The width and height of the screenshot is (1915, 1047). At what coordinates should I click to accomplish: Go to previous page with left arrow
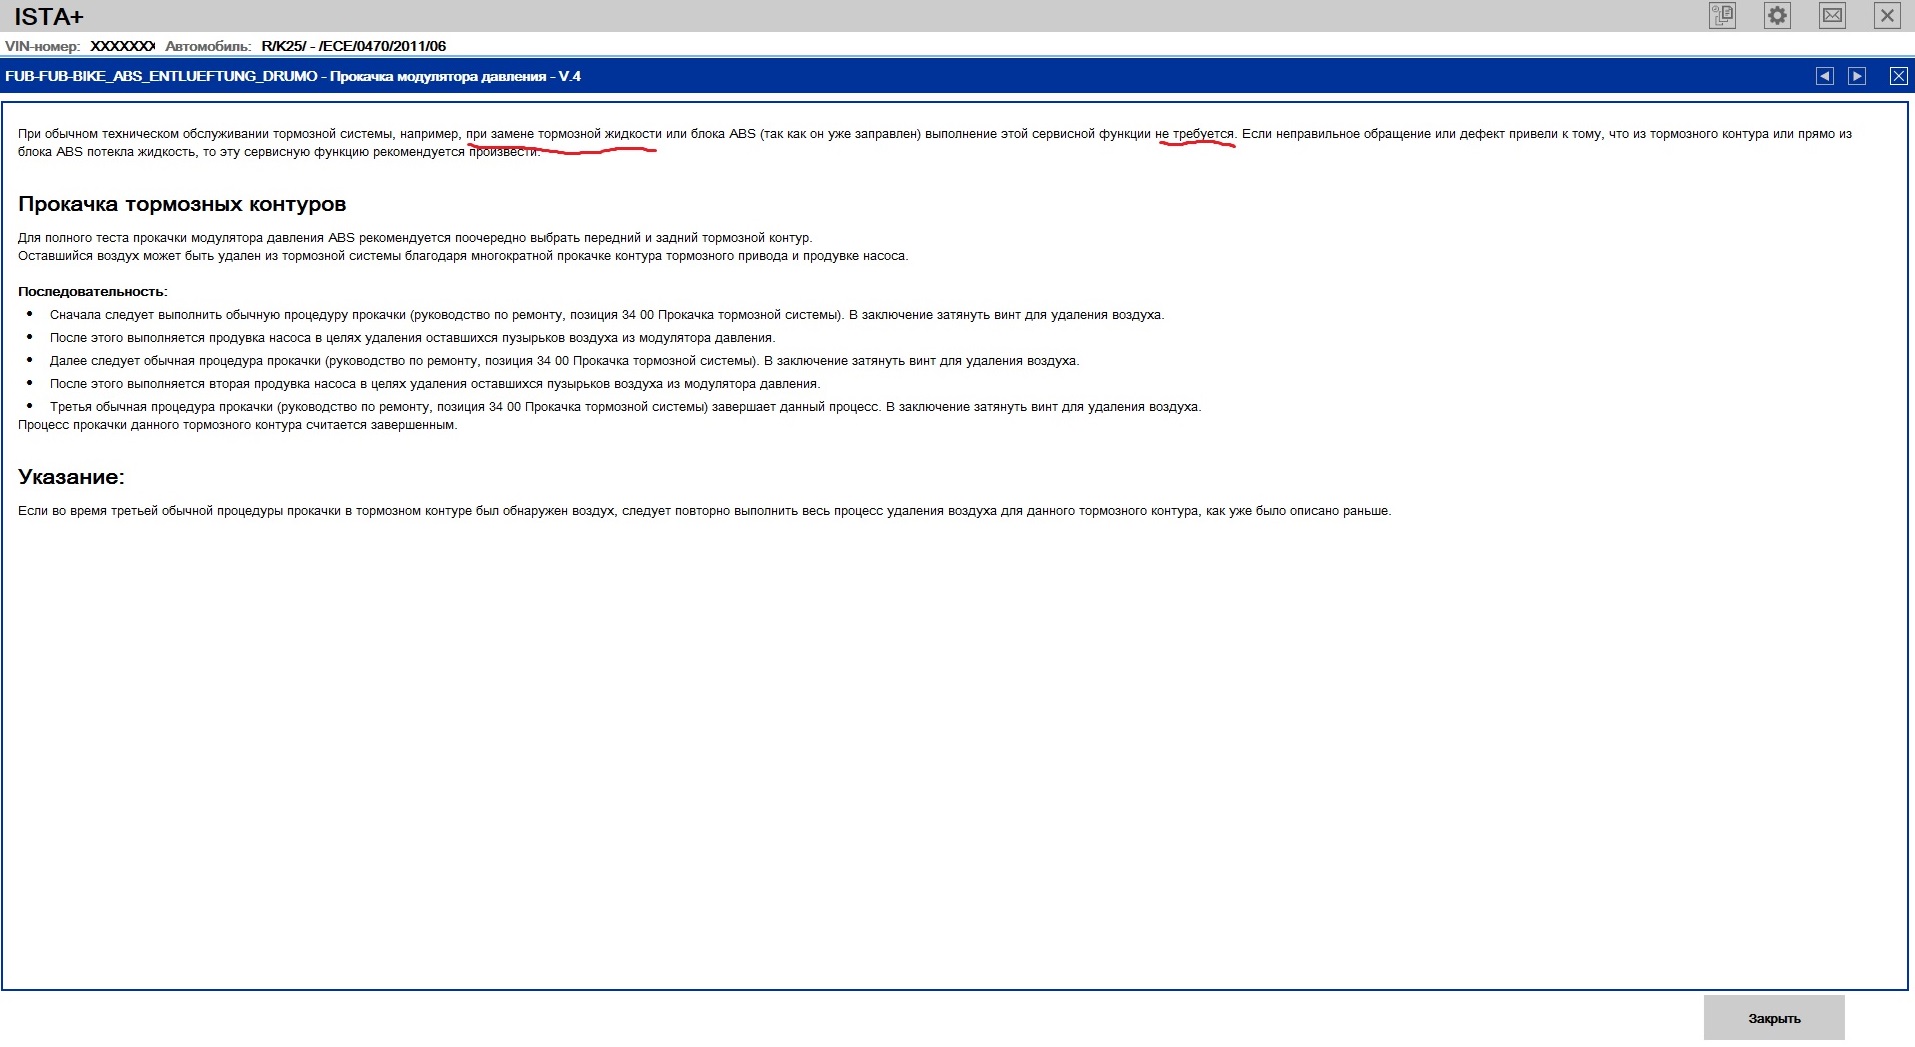(1825, 76)
